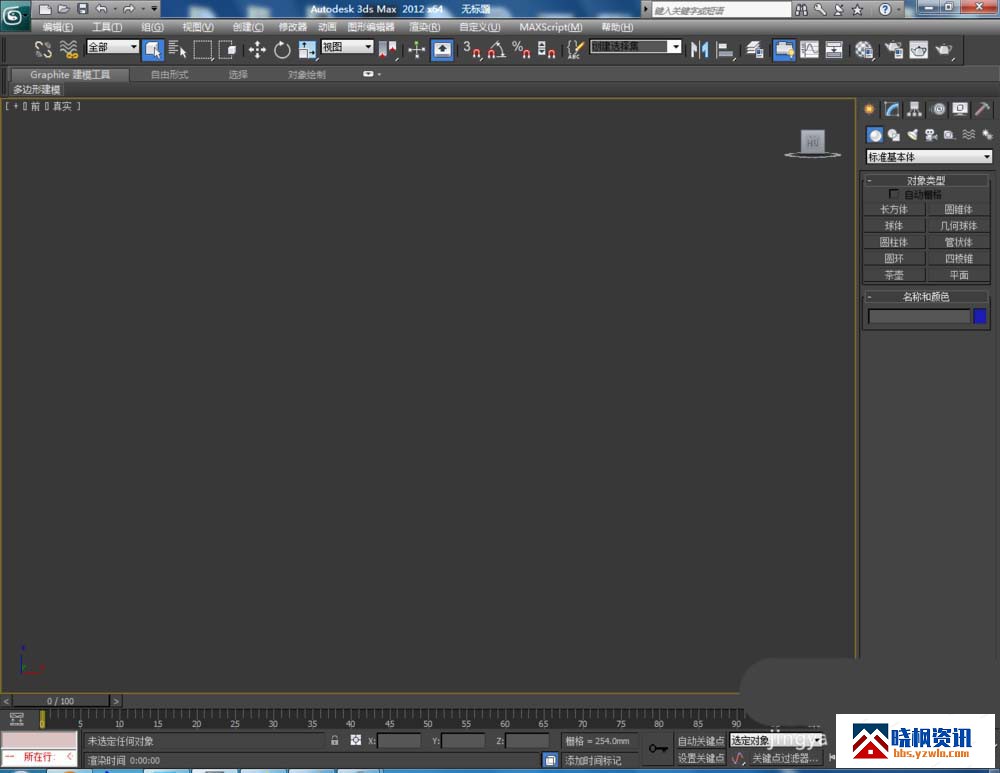Screen dimensions: 1000x773
Task: Open the 工具(T) menu
Action: pos(107,27)
